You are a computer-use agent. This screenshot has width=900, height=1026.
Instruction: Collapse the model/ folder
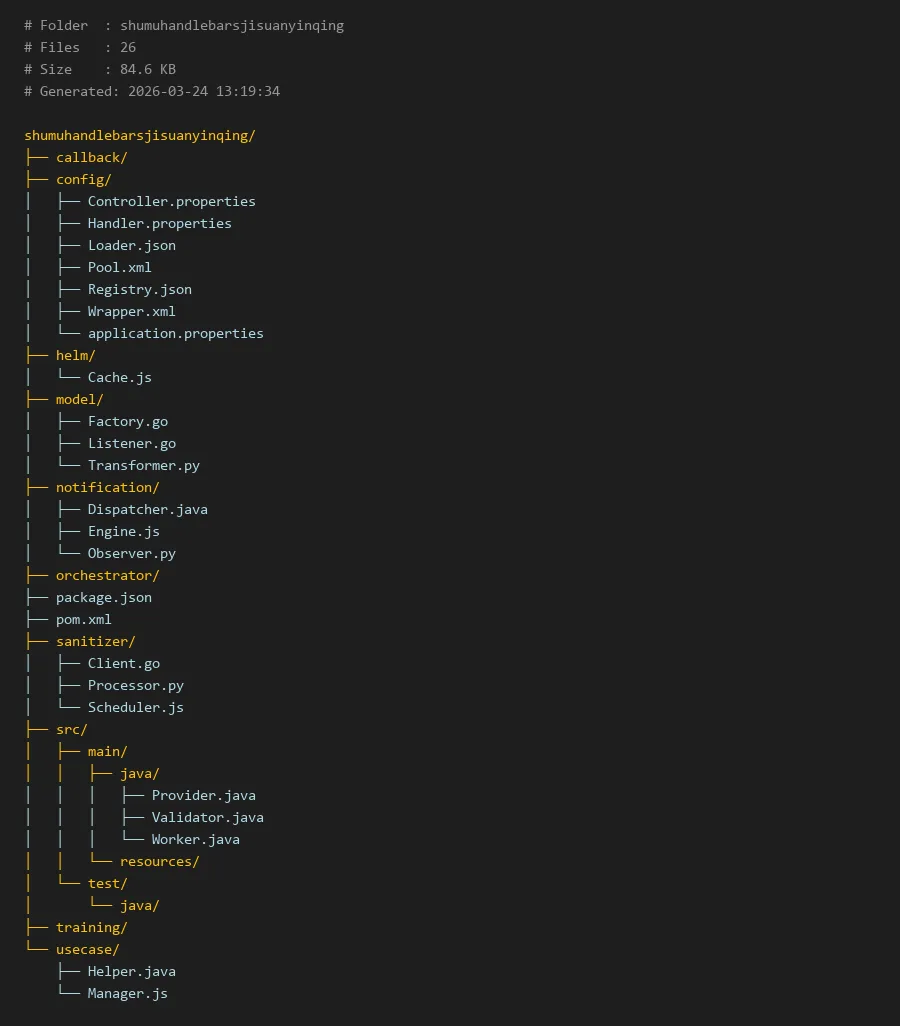(79, 399)
